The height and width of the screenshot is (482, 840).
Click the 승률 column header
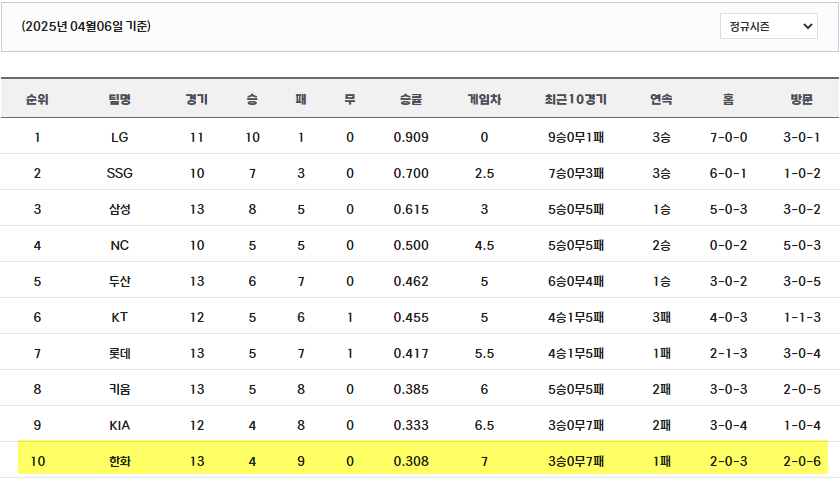tap(411, 99)
